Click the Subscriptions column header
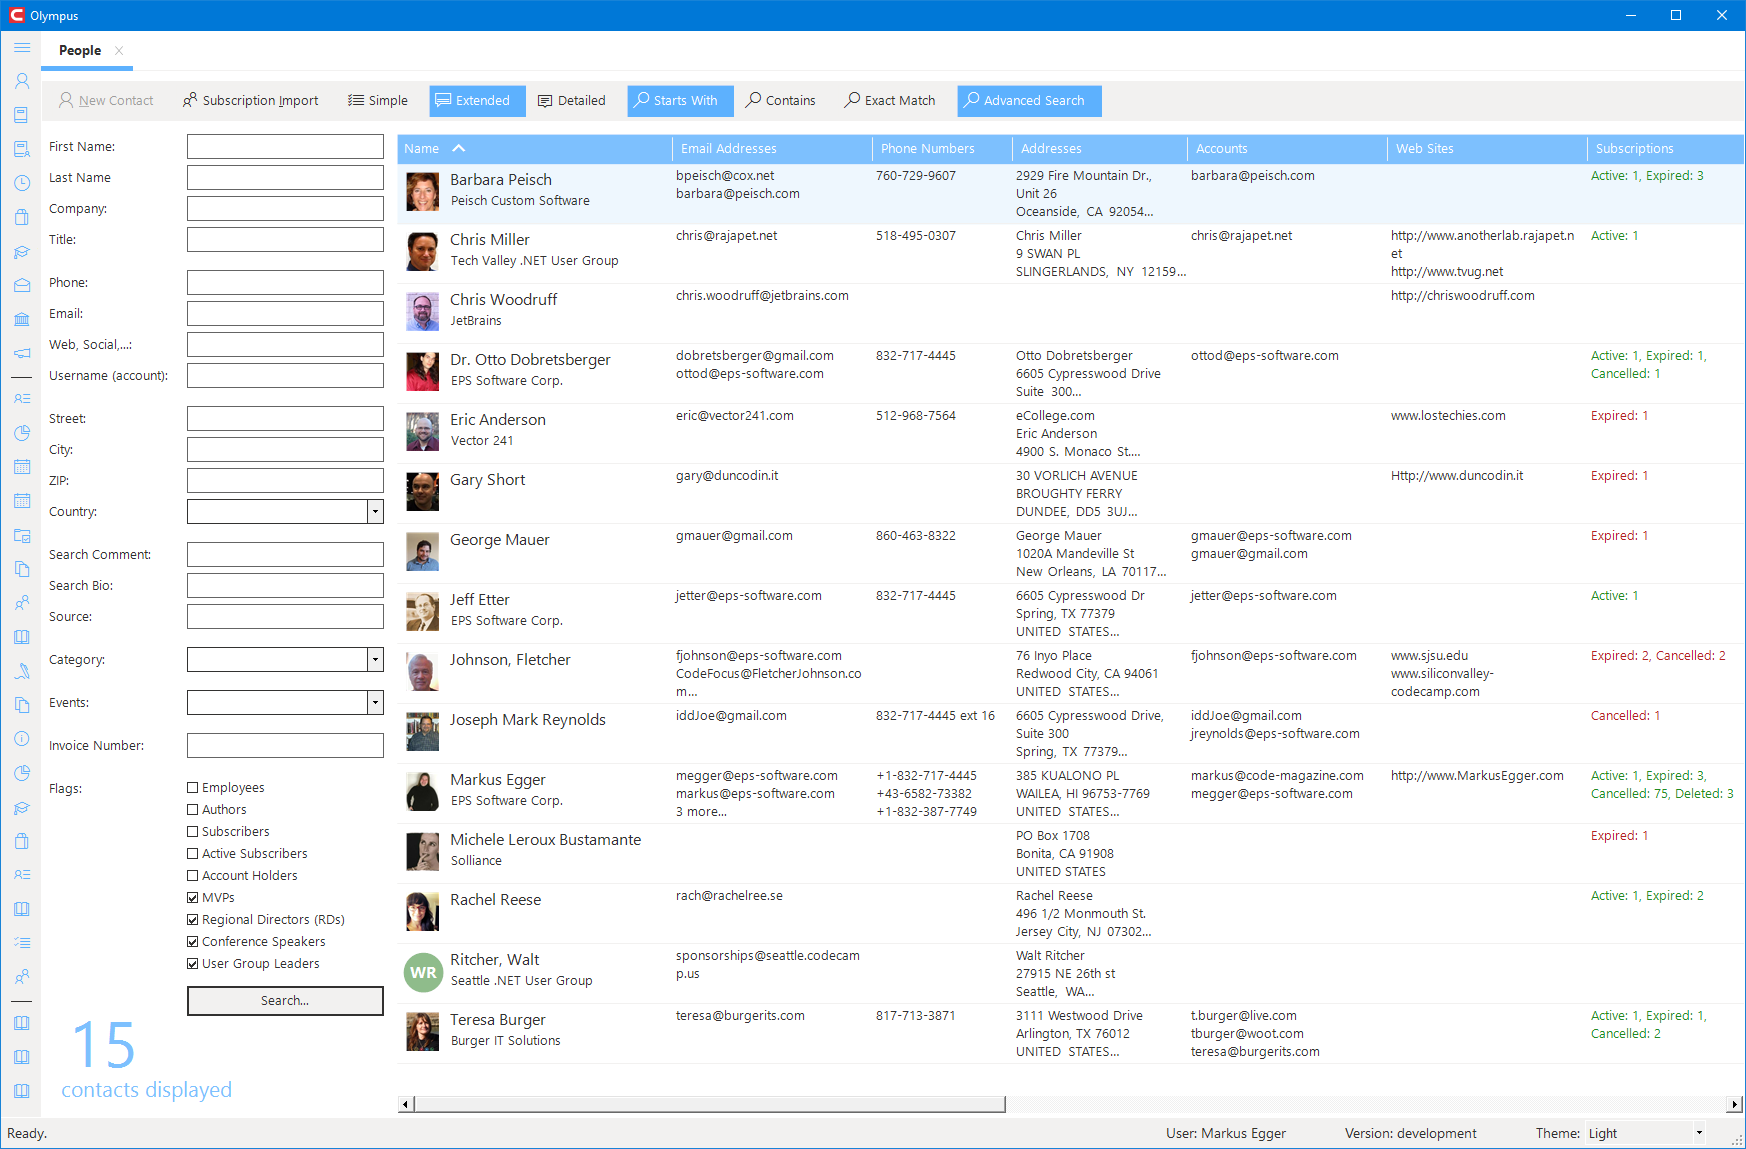The image size is (1746, 1149). coord(1665,149)
